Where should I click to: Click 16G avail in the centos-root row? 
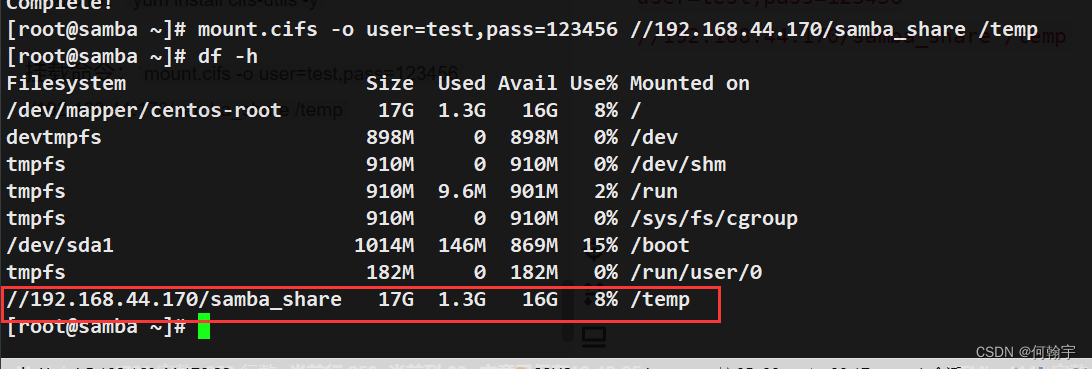(x=540, y=110)
